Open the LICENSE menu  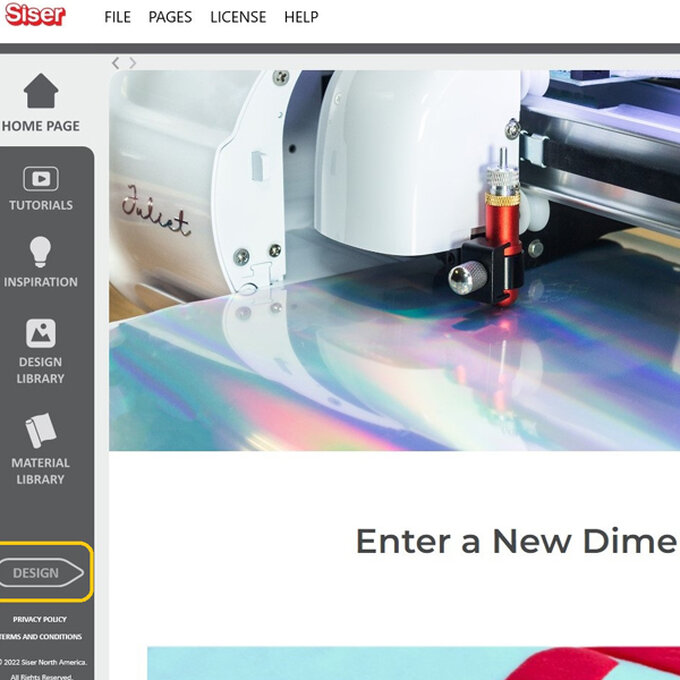238,17
